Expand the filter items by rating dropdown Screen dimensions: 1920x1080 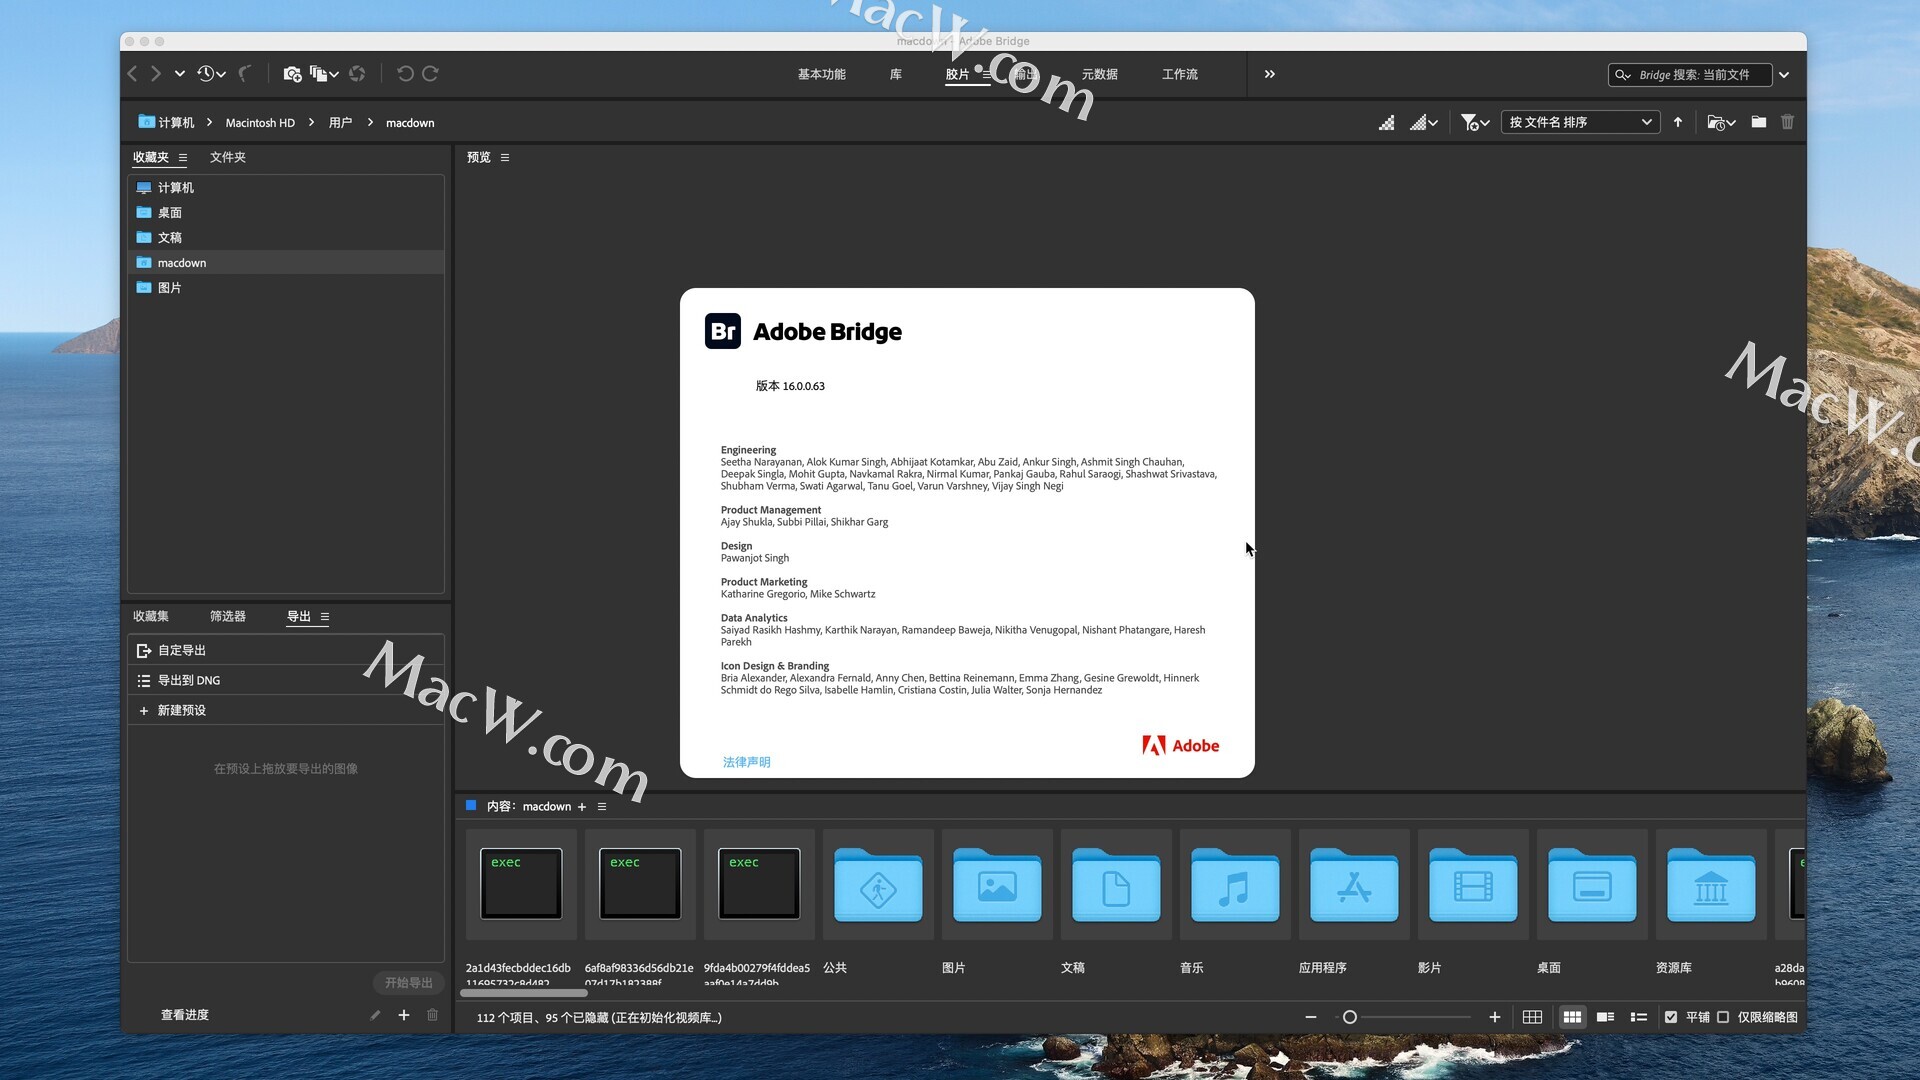click(x=1474, y=122)
